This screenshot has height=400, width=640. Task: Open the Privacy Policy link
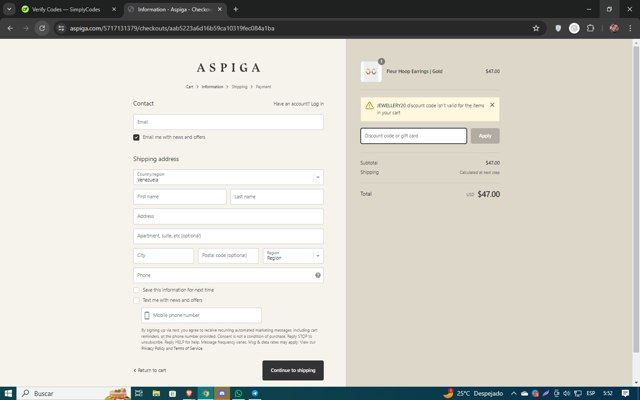tap(153, 349)
